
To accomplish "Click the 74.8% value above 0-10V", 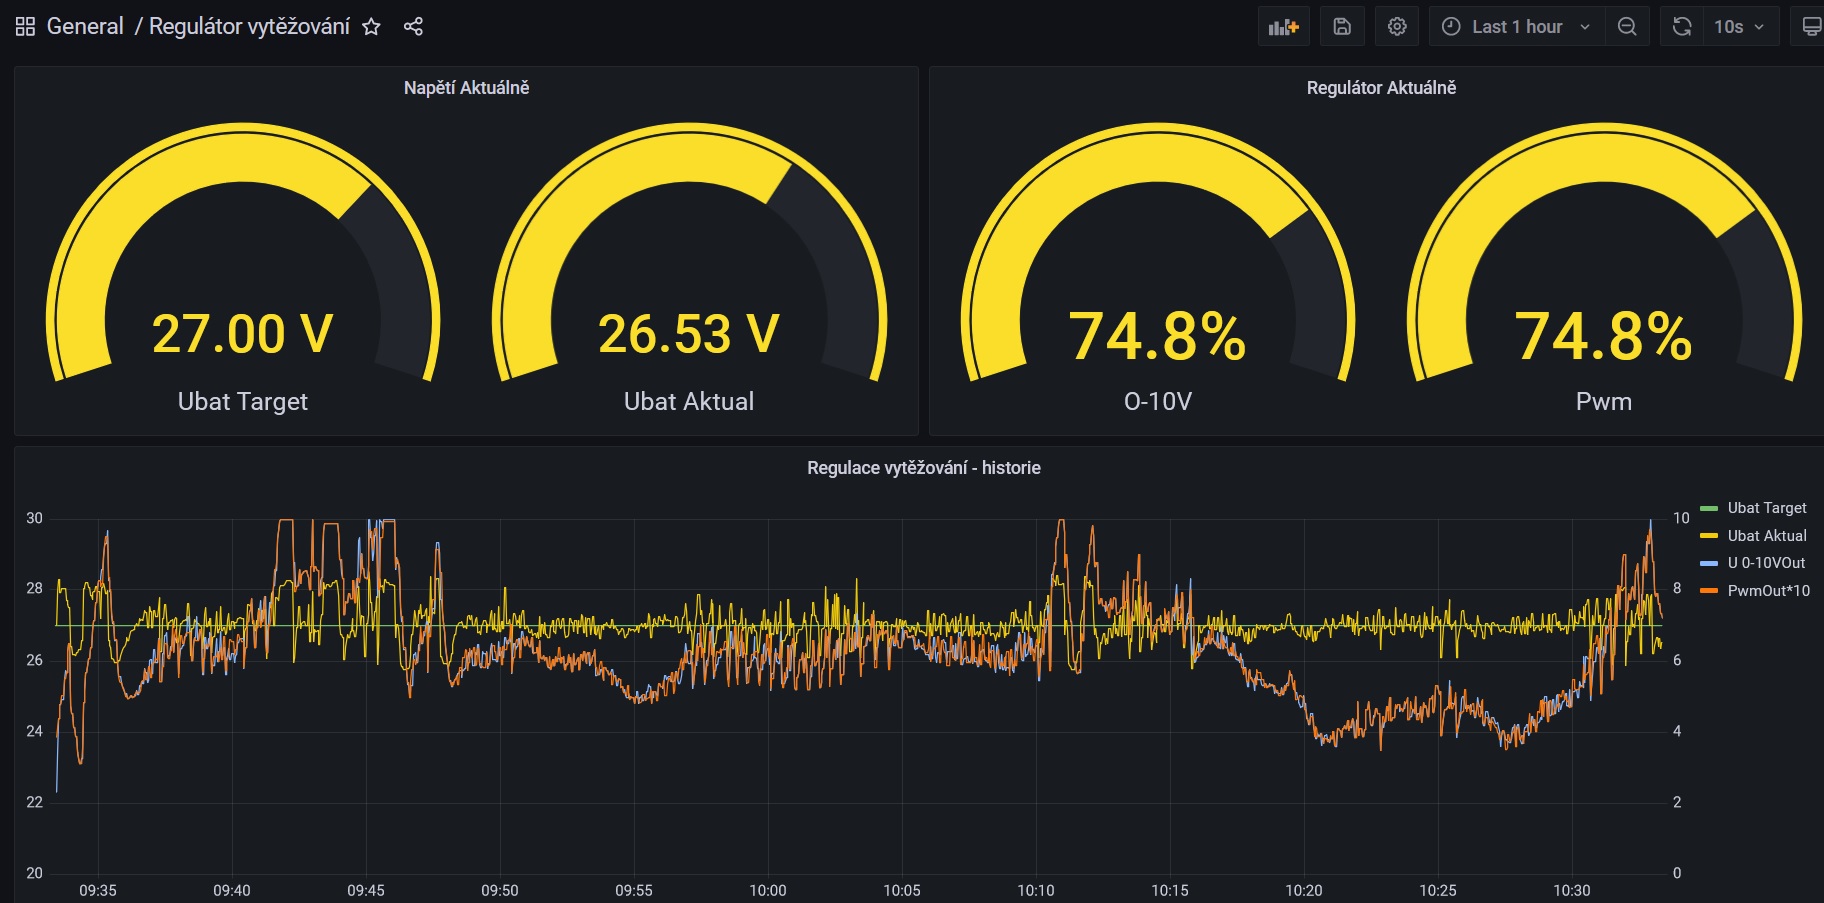I will pyautogui.click(x=1158, y=336).
